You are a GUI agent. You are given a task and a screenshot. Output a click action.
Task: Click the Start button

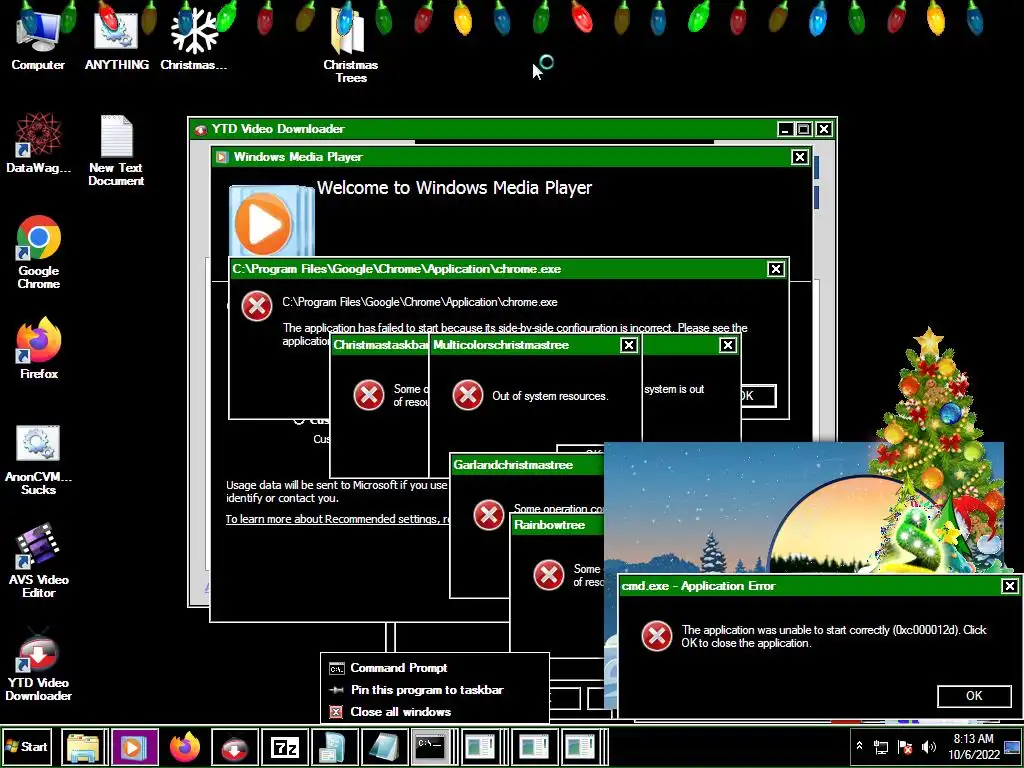point(27,746)
